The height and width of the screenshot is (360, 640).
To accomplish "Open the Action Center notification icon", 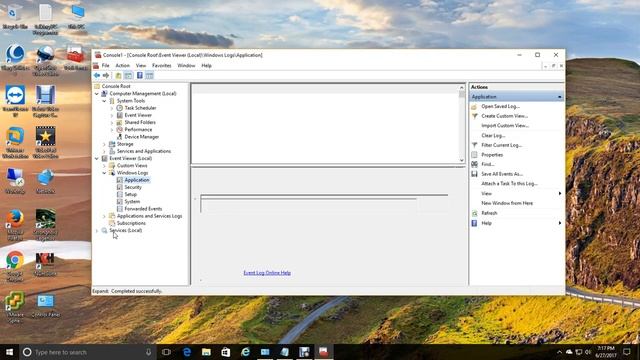I will (627, 352).
